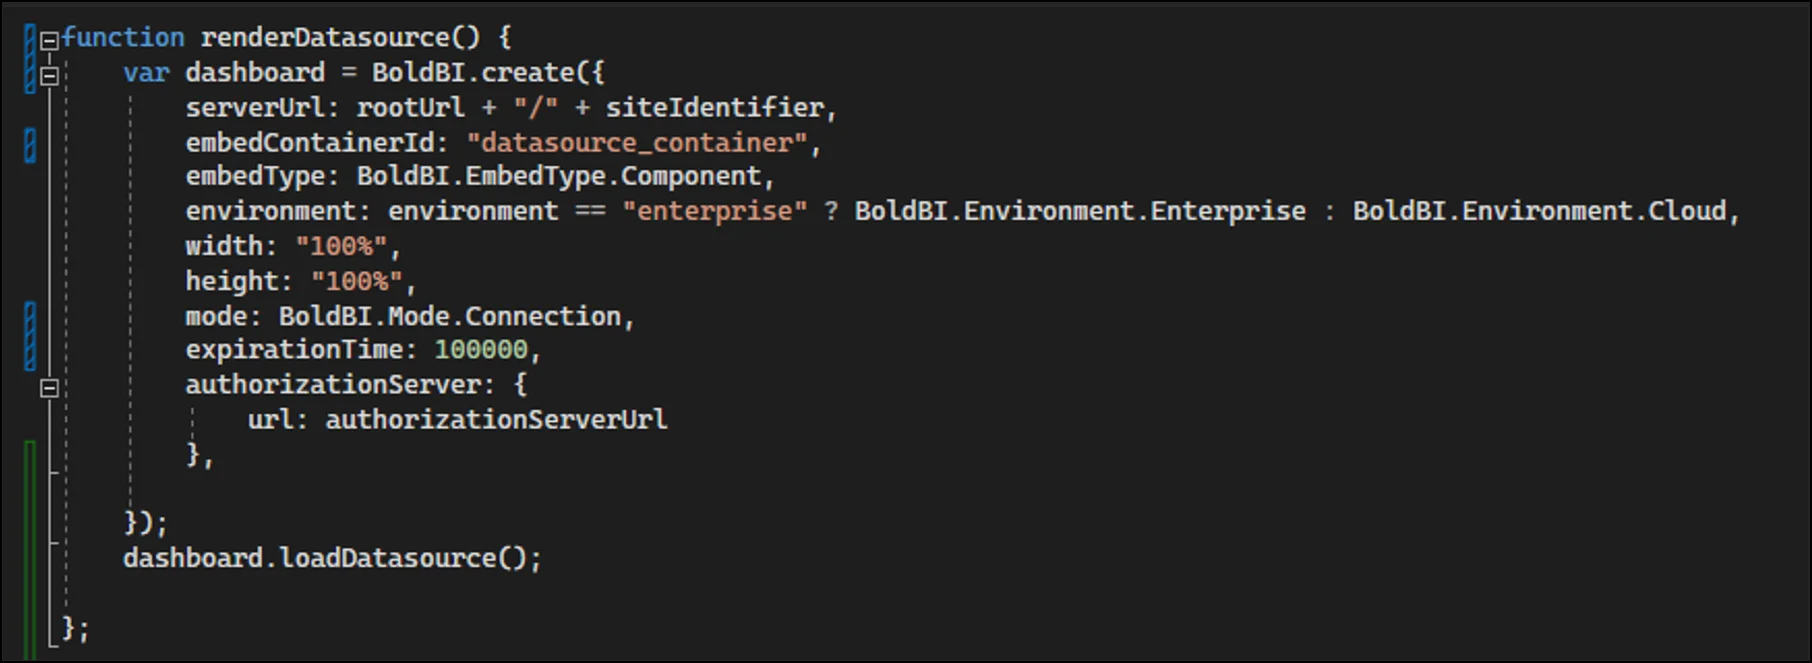
Task: Click the siteIdentifier variable
Action: (714, 108)
